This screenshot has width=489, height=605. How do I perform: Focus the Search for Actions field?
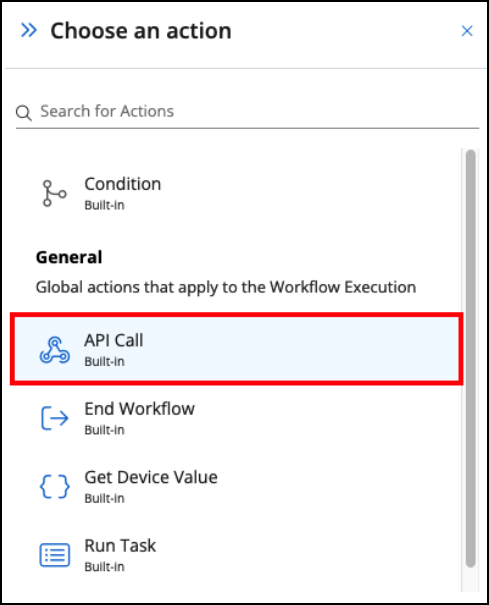point(247,112)
